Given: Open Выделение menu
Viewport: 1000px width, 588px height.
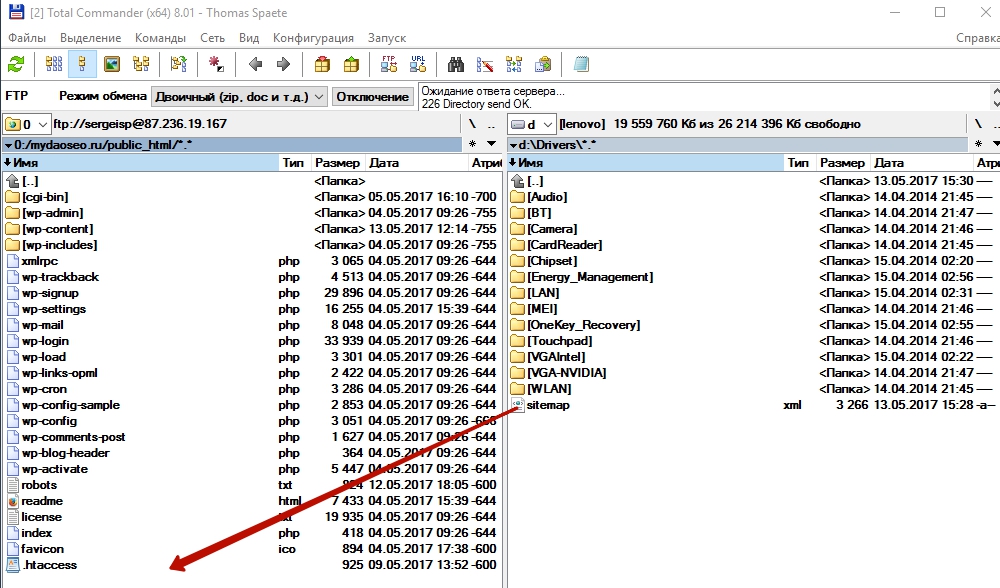Looking at the screenshot, I should tap(91, 38).
